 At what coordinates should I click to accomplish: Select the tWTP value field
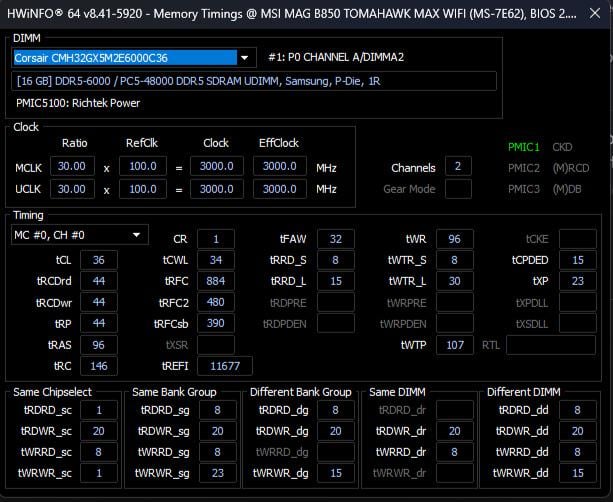(x=454, y=345)
